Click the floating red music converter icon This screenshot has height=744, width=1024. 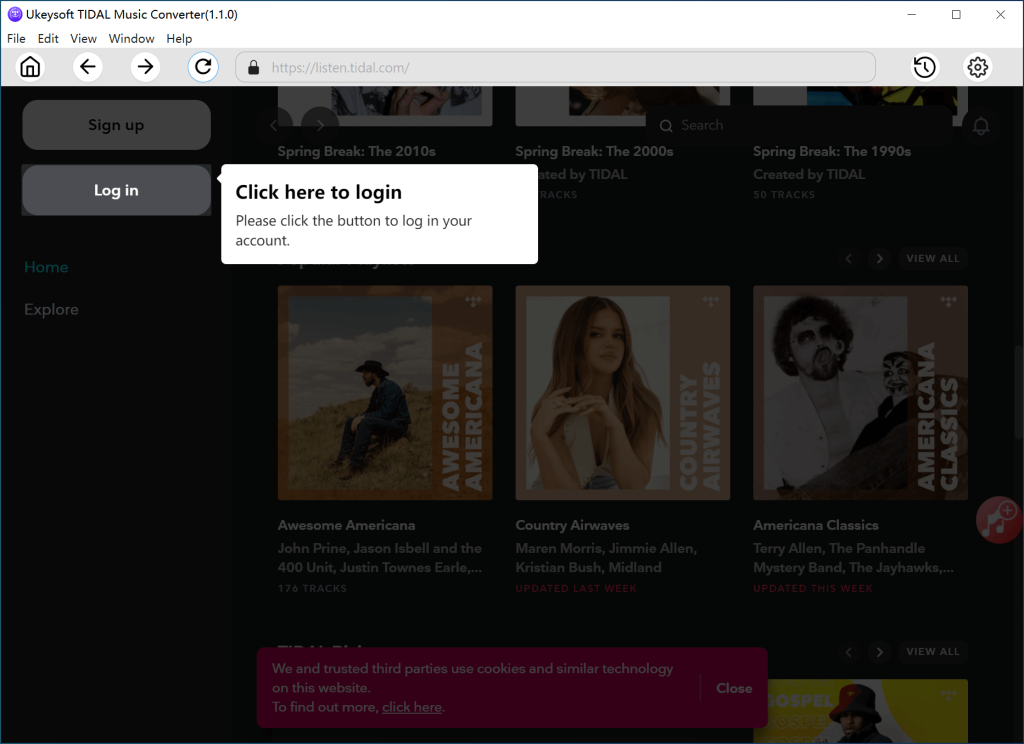pos(997,520)
